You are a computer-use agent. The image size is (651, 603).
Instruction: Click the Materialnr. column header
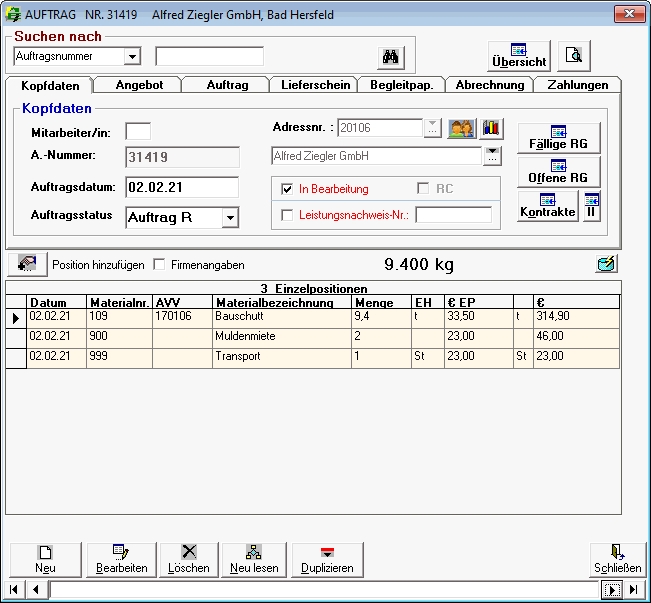pos(120,302)
